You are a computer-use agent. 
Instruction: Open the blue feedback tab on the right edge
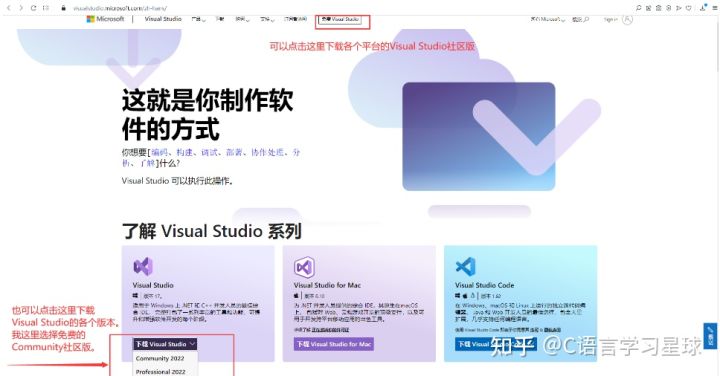tap(710, 336)
